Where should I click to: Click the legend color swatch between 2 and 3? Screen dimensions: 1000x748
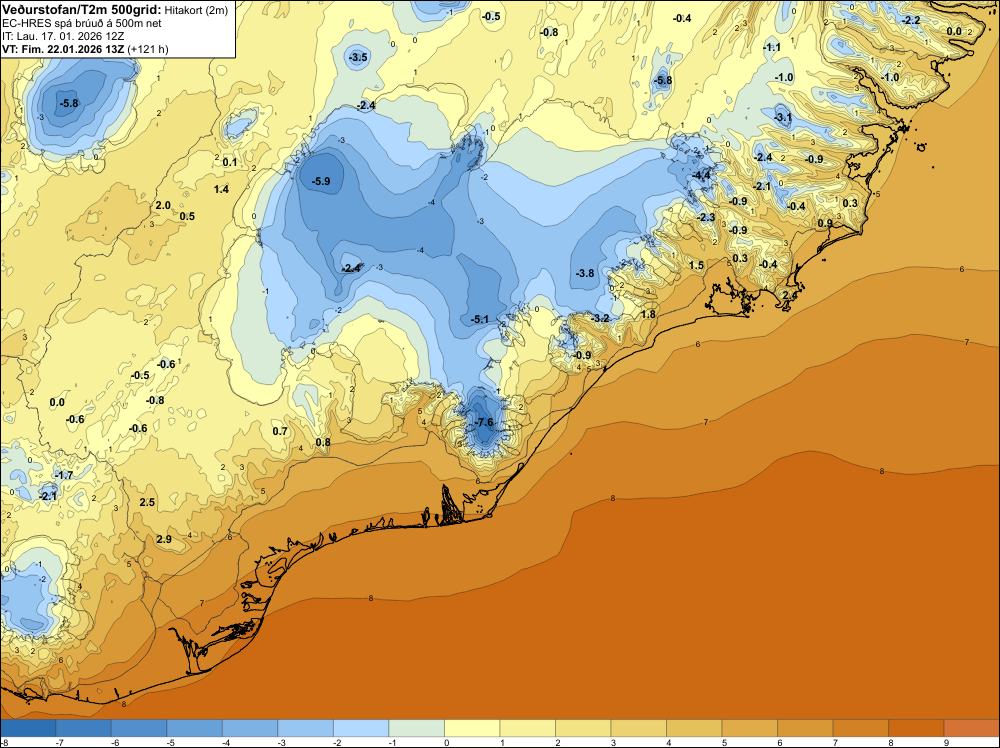tap(583, 728)
